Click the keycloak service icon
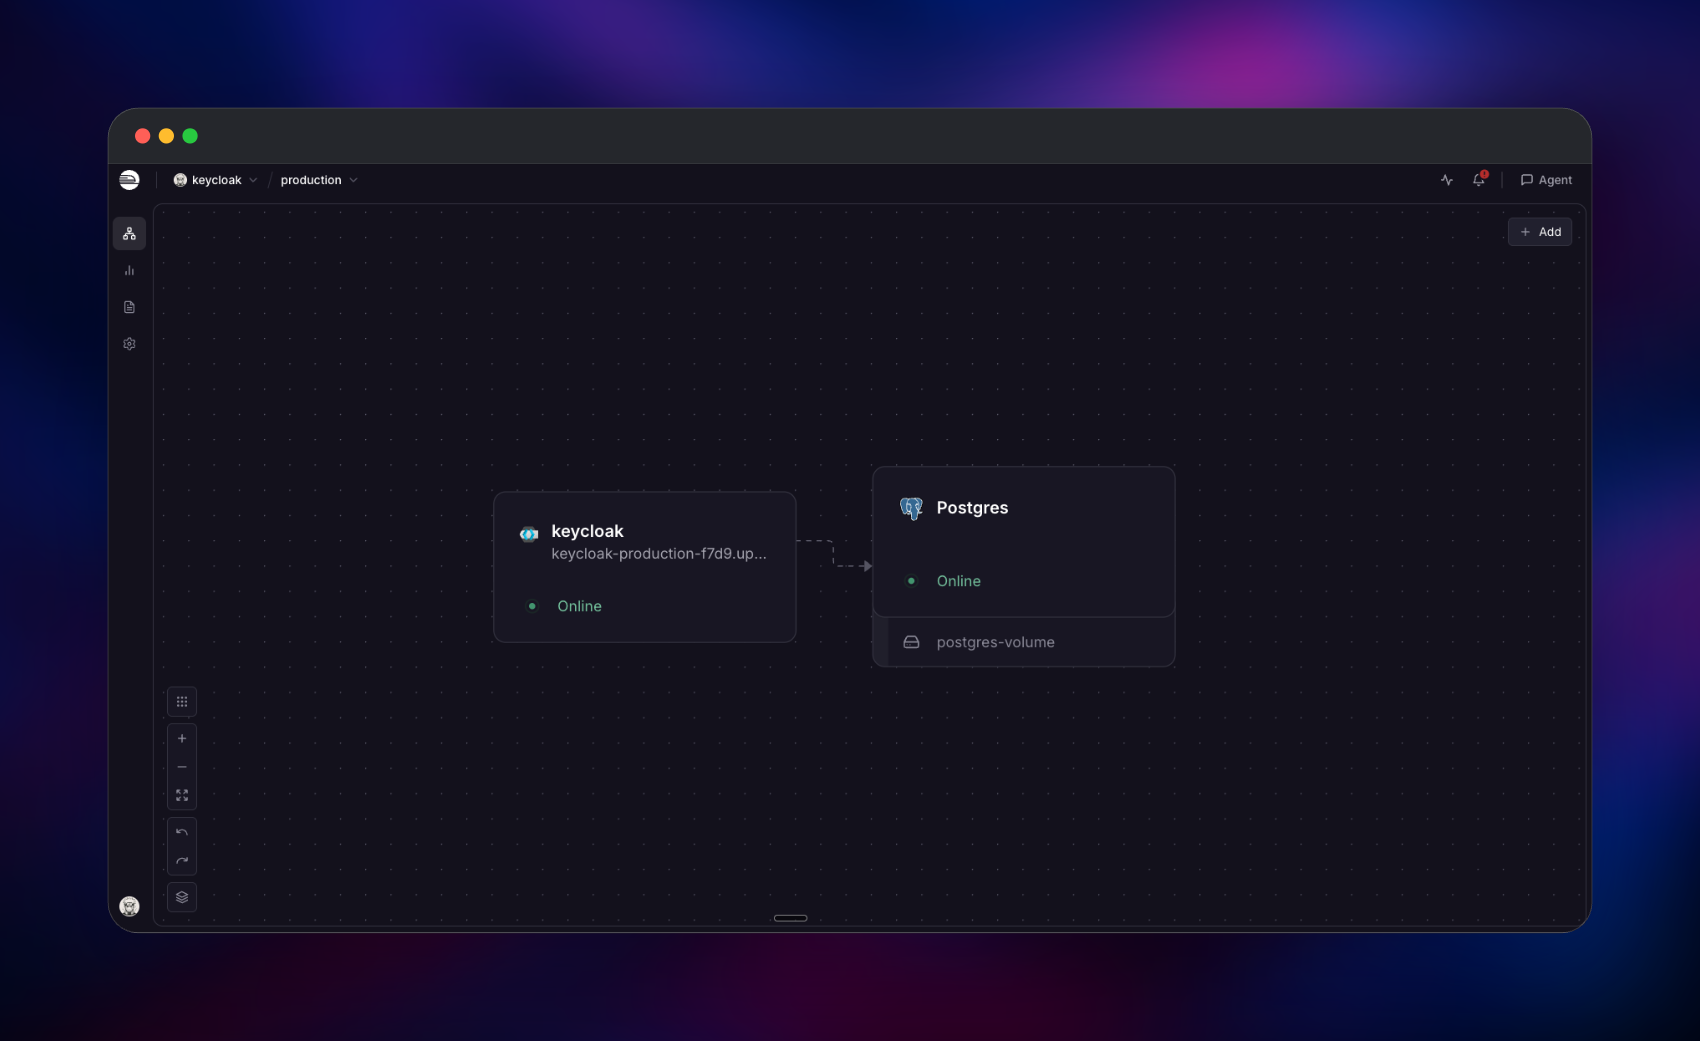This screenshot has height=1041, width=1700. pyautogui.click(x=529, y=534)
